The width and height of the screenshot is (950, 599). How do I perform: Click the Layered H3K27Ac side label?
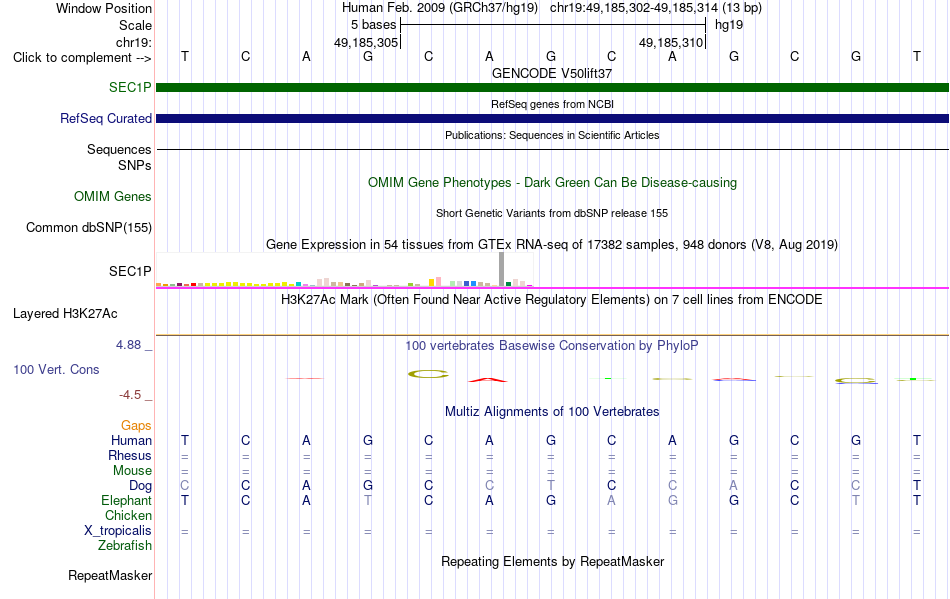click(65, 314)
